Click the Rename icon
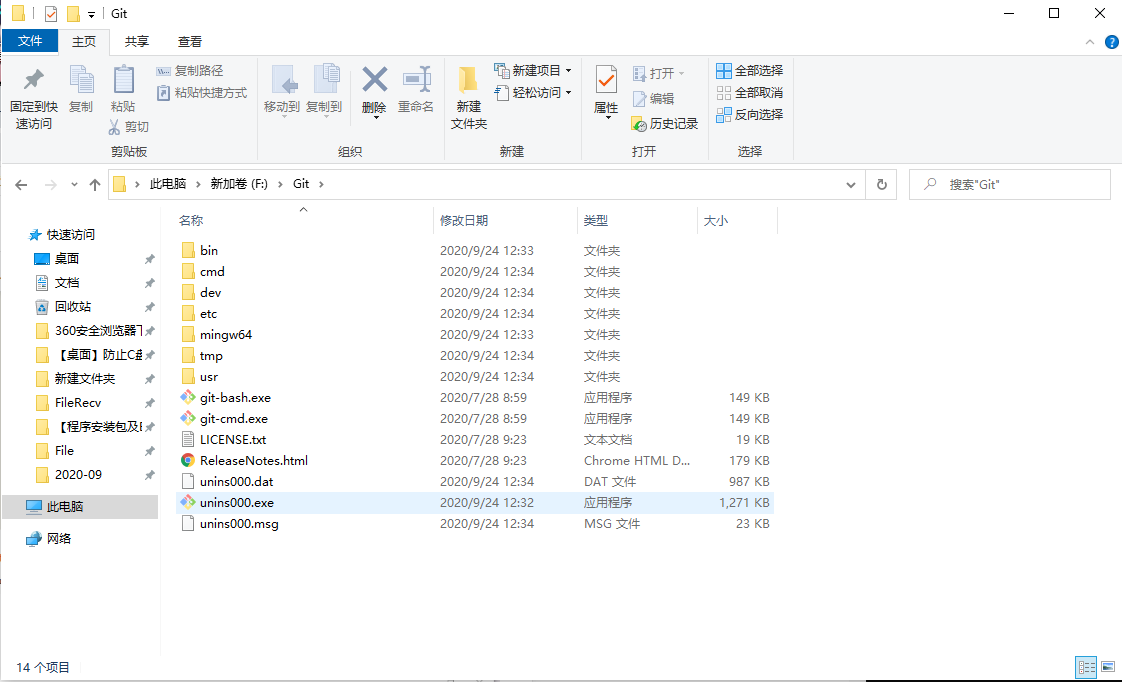 coord(416,79)
